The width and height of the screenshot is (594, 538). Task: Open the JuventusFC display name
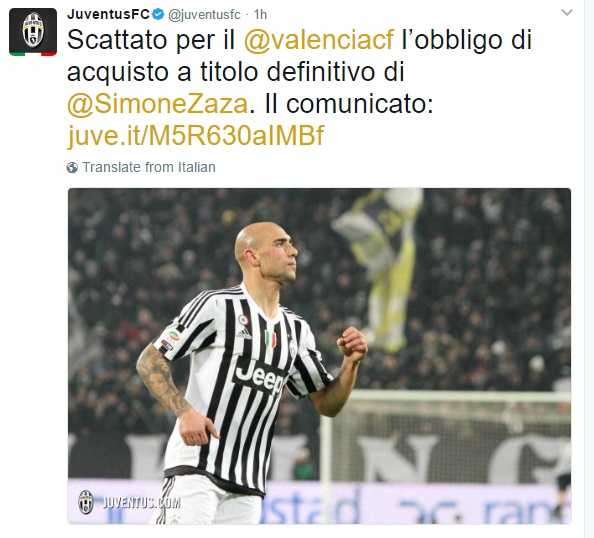[x=109, y=14]
